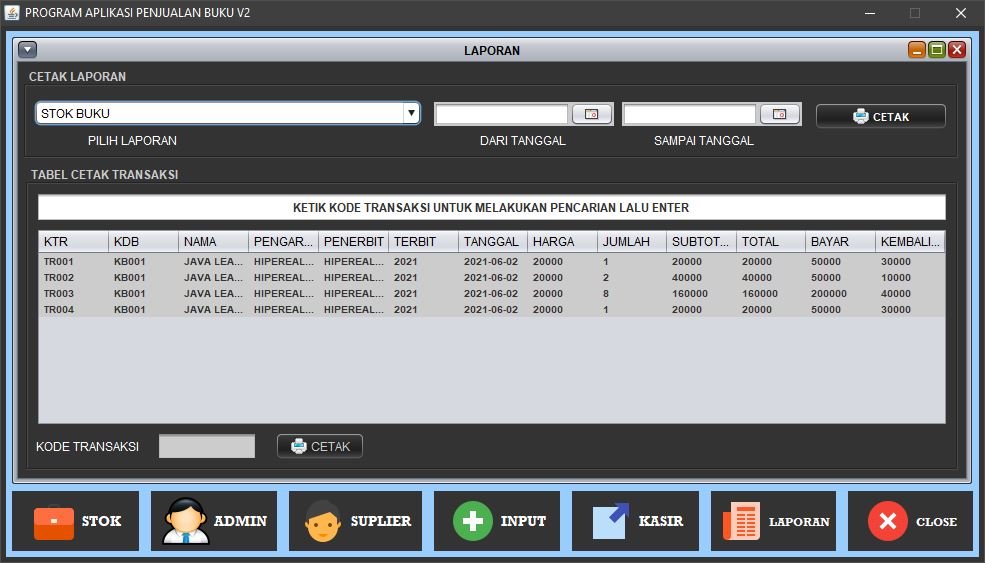This screenshot has height=563, width=985.
Task: Launch the KASIR screen
Action: (635, 521)
